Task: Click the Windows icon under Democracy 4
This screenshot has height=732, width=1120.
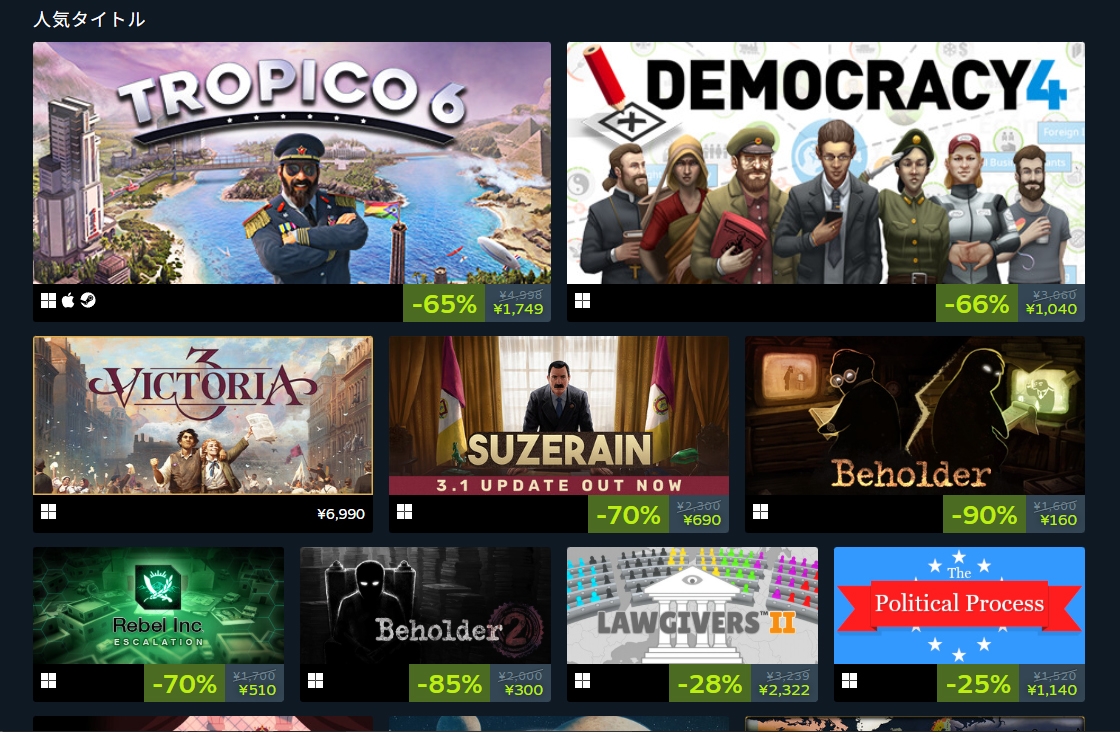Action: click(583, 301)
